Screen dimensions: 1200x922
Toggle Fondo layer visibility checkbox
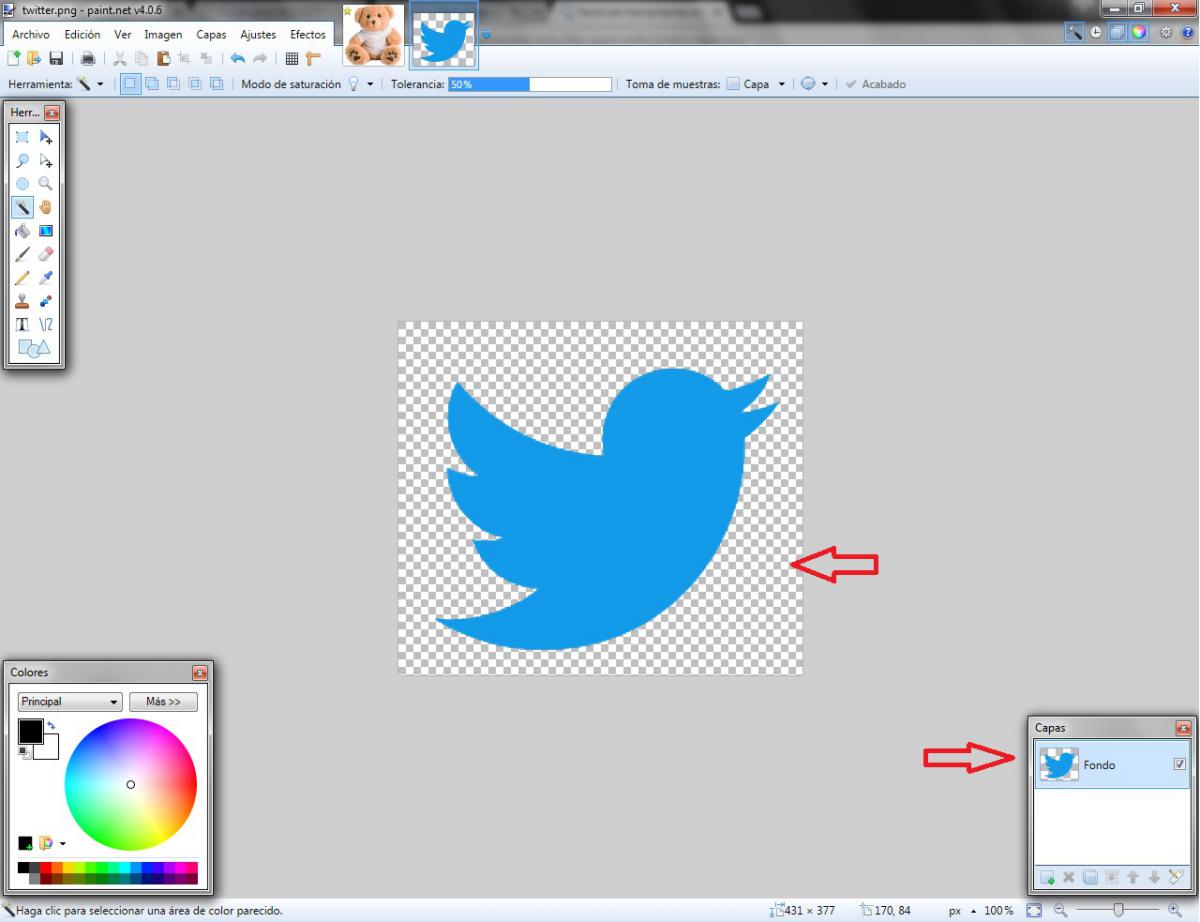(1179, 764)
